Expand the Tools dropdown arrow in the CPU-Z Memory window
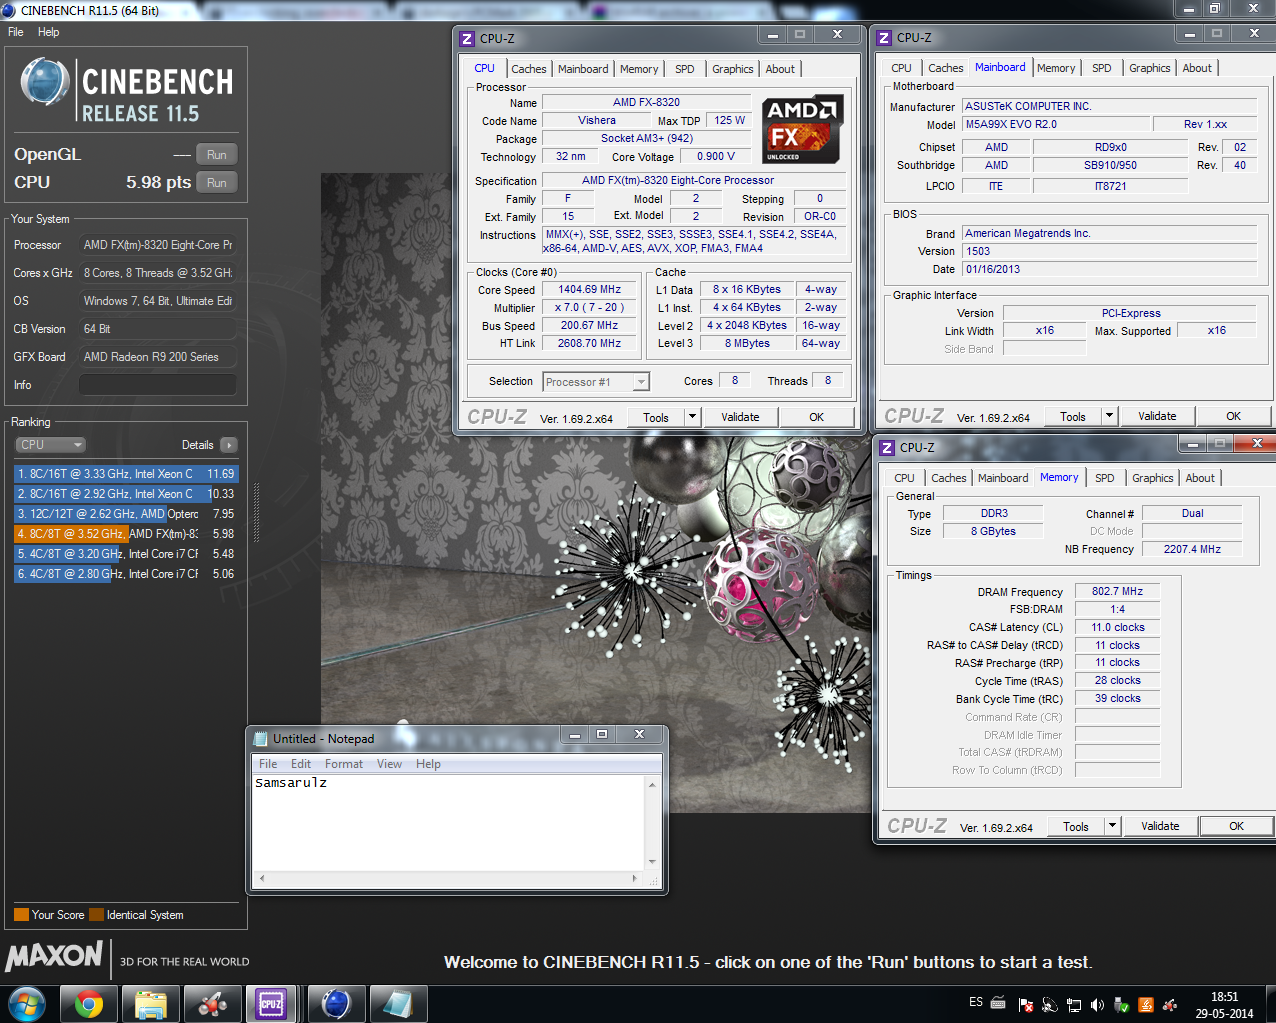This screenshot has width=1276, height=1023. click(x=1112, y=826)
